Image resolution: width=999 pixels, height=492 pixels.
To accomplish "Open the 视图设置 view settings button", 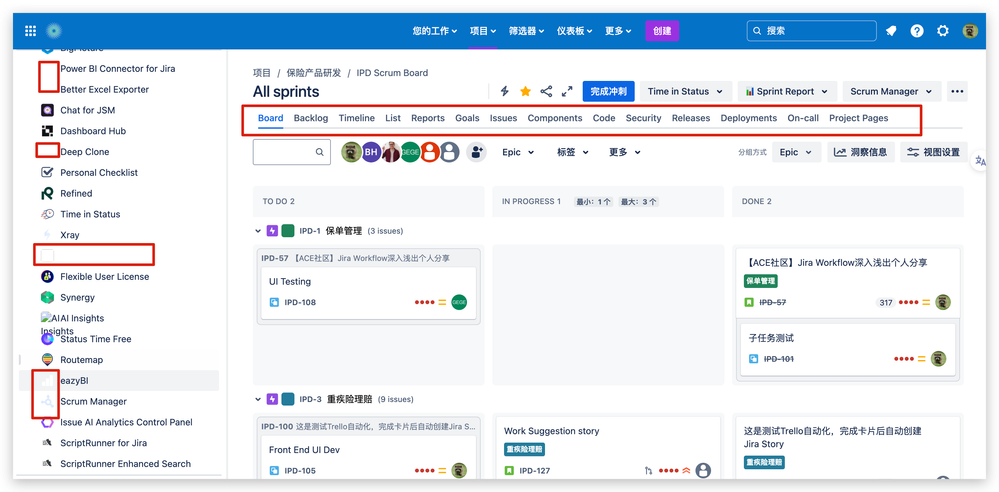I will 934,152.
